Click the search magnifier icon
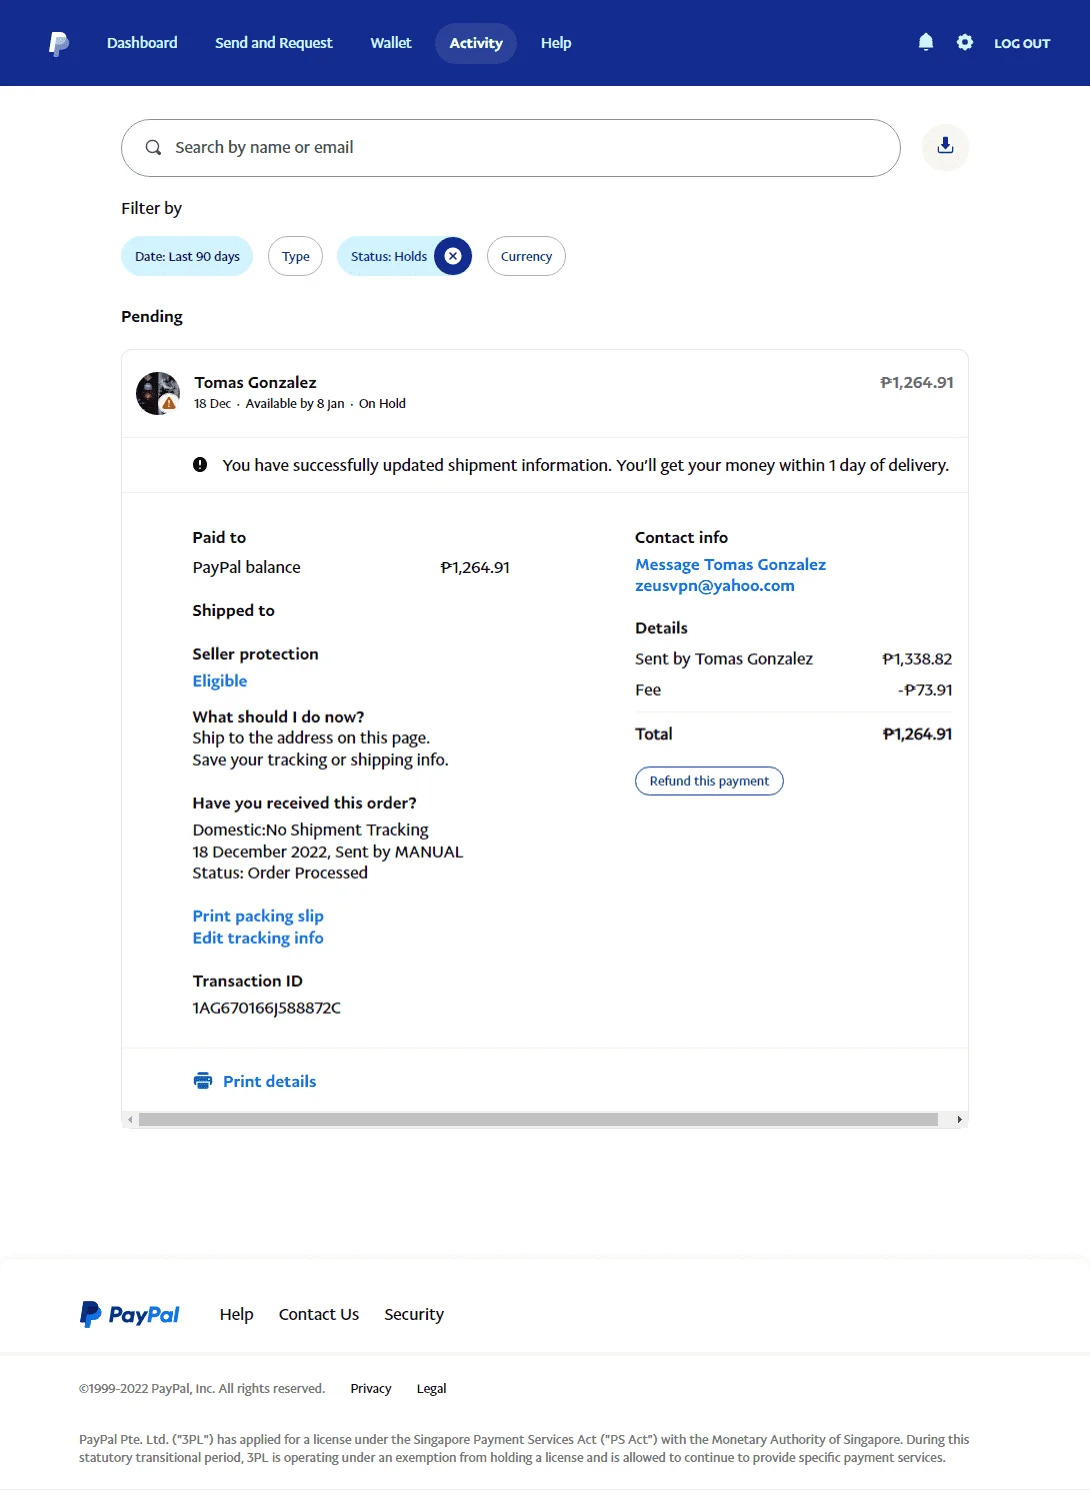 coord(153,147)
